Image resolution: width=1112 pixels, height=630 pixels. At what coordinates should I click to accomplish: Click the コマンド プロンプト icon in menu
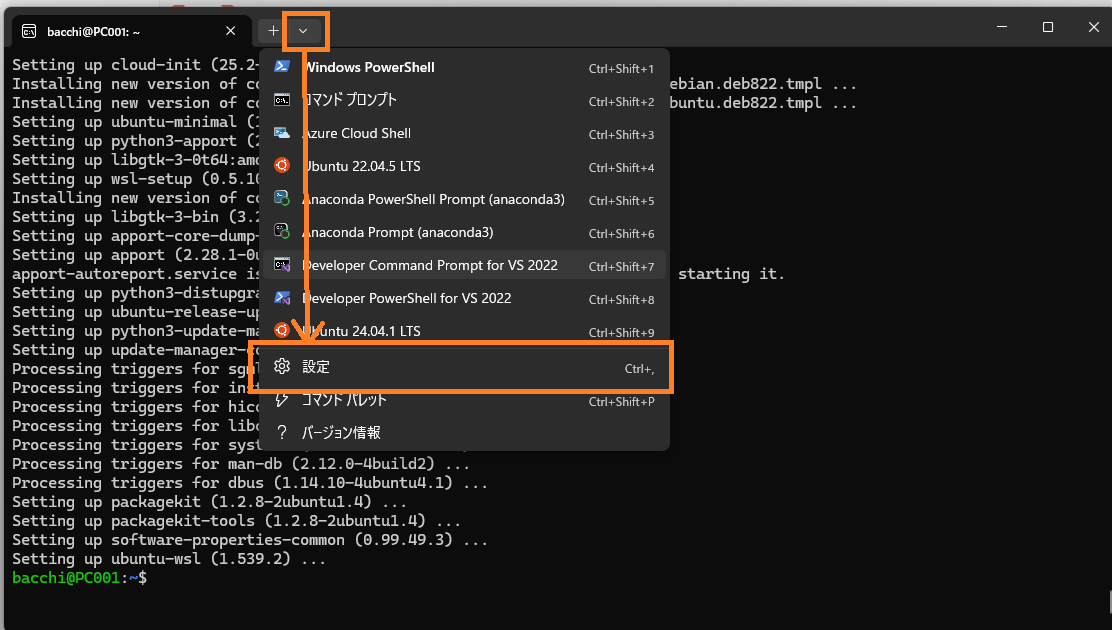click(x=282, y=100)
